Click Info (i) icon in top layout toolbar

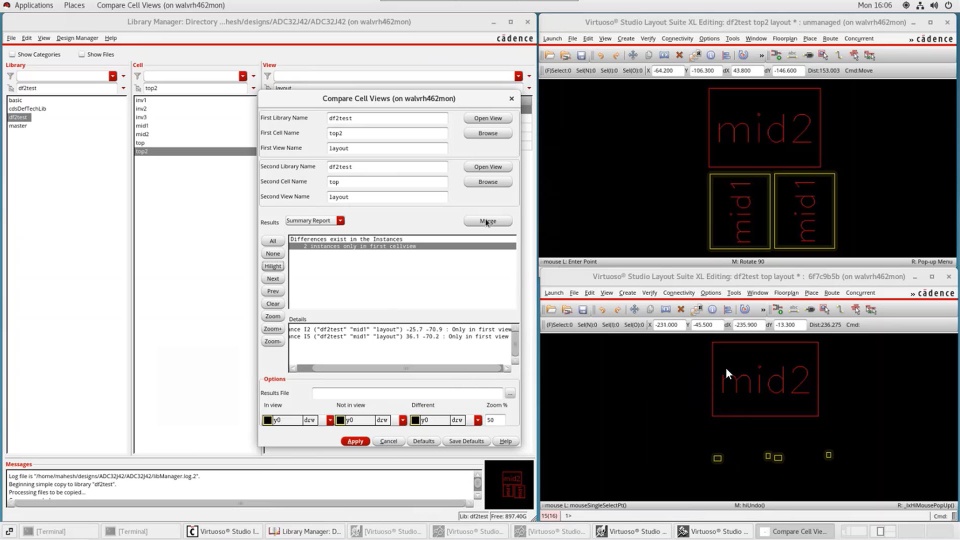pyautogui.click(x=712, y=310)
